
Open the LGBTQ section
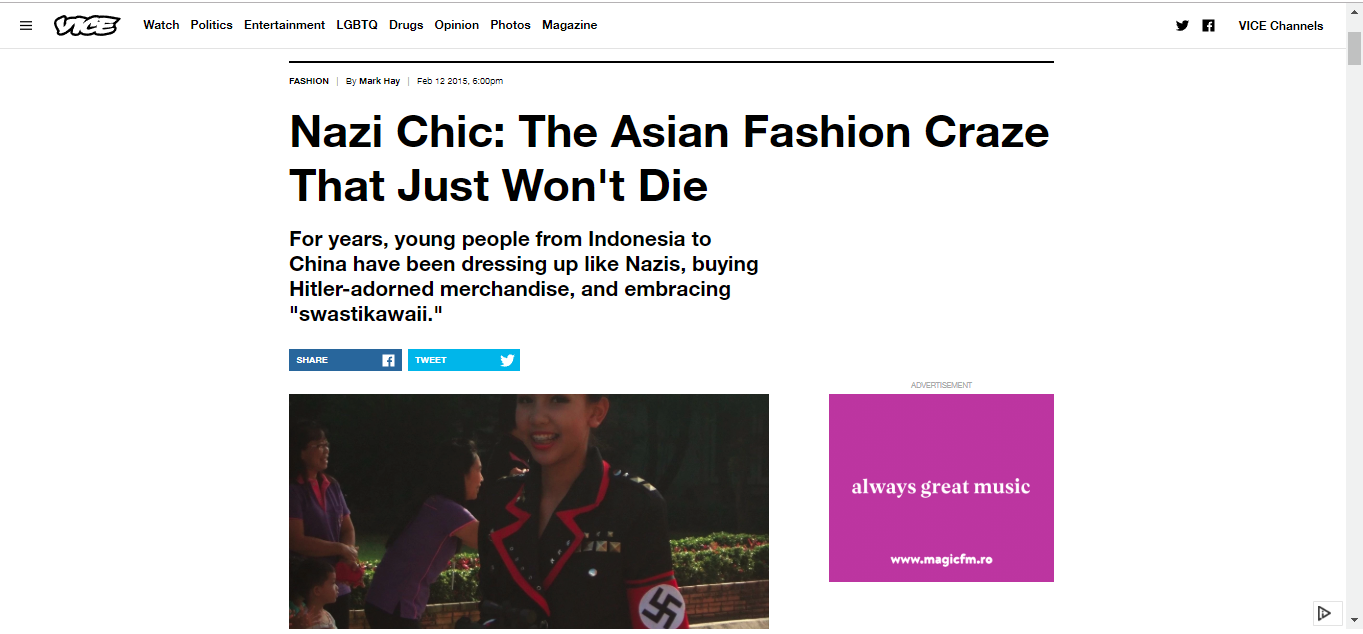[x=357, y=25]
